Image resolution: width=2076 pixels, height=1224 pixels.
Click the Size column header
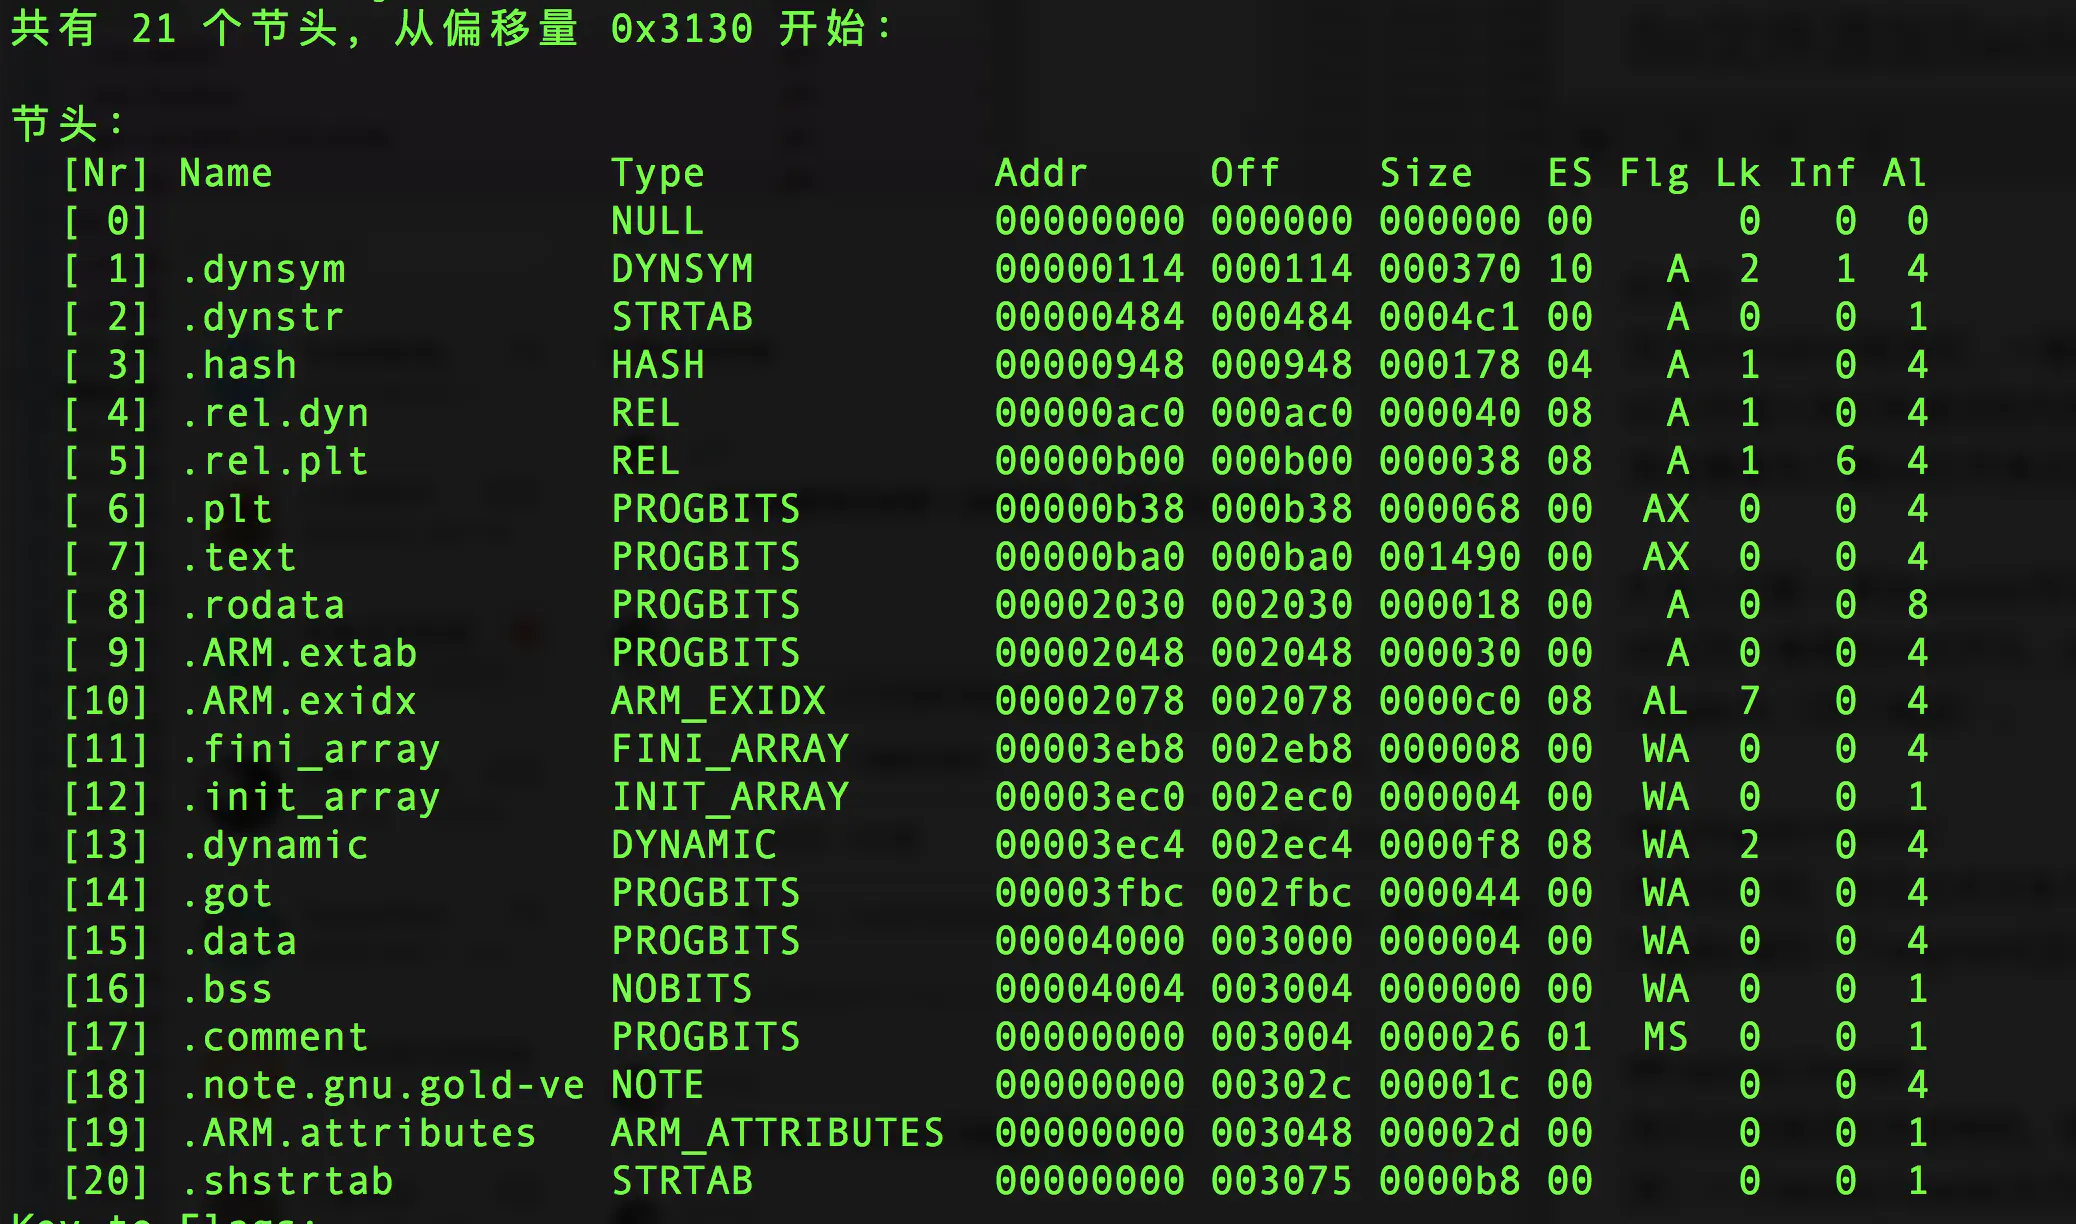(1425, 173)
